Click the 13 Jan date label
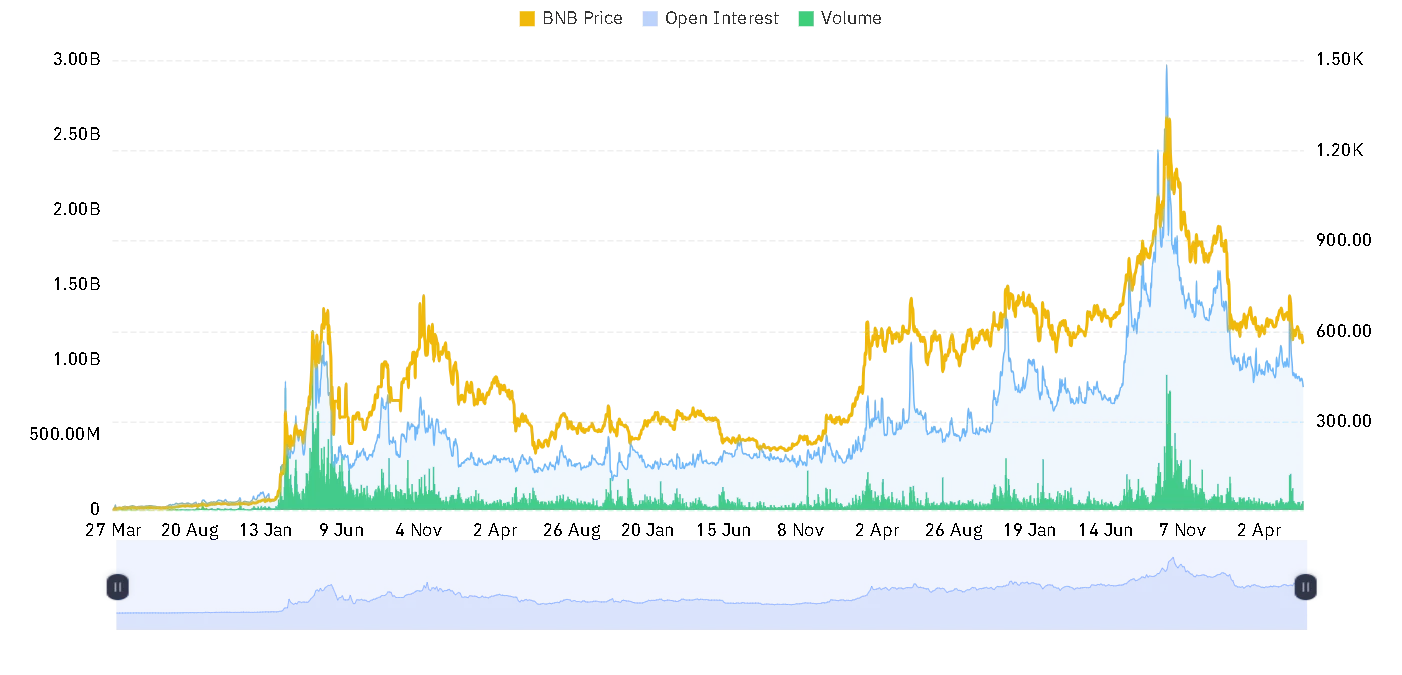This screenshot has height=675, width=1402. pyautogui.click(x=265, y=530)
